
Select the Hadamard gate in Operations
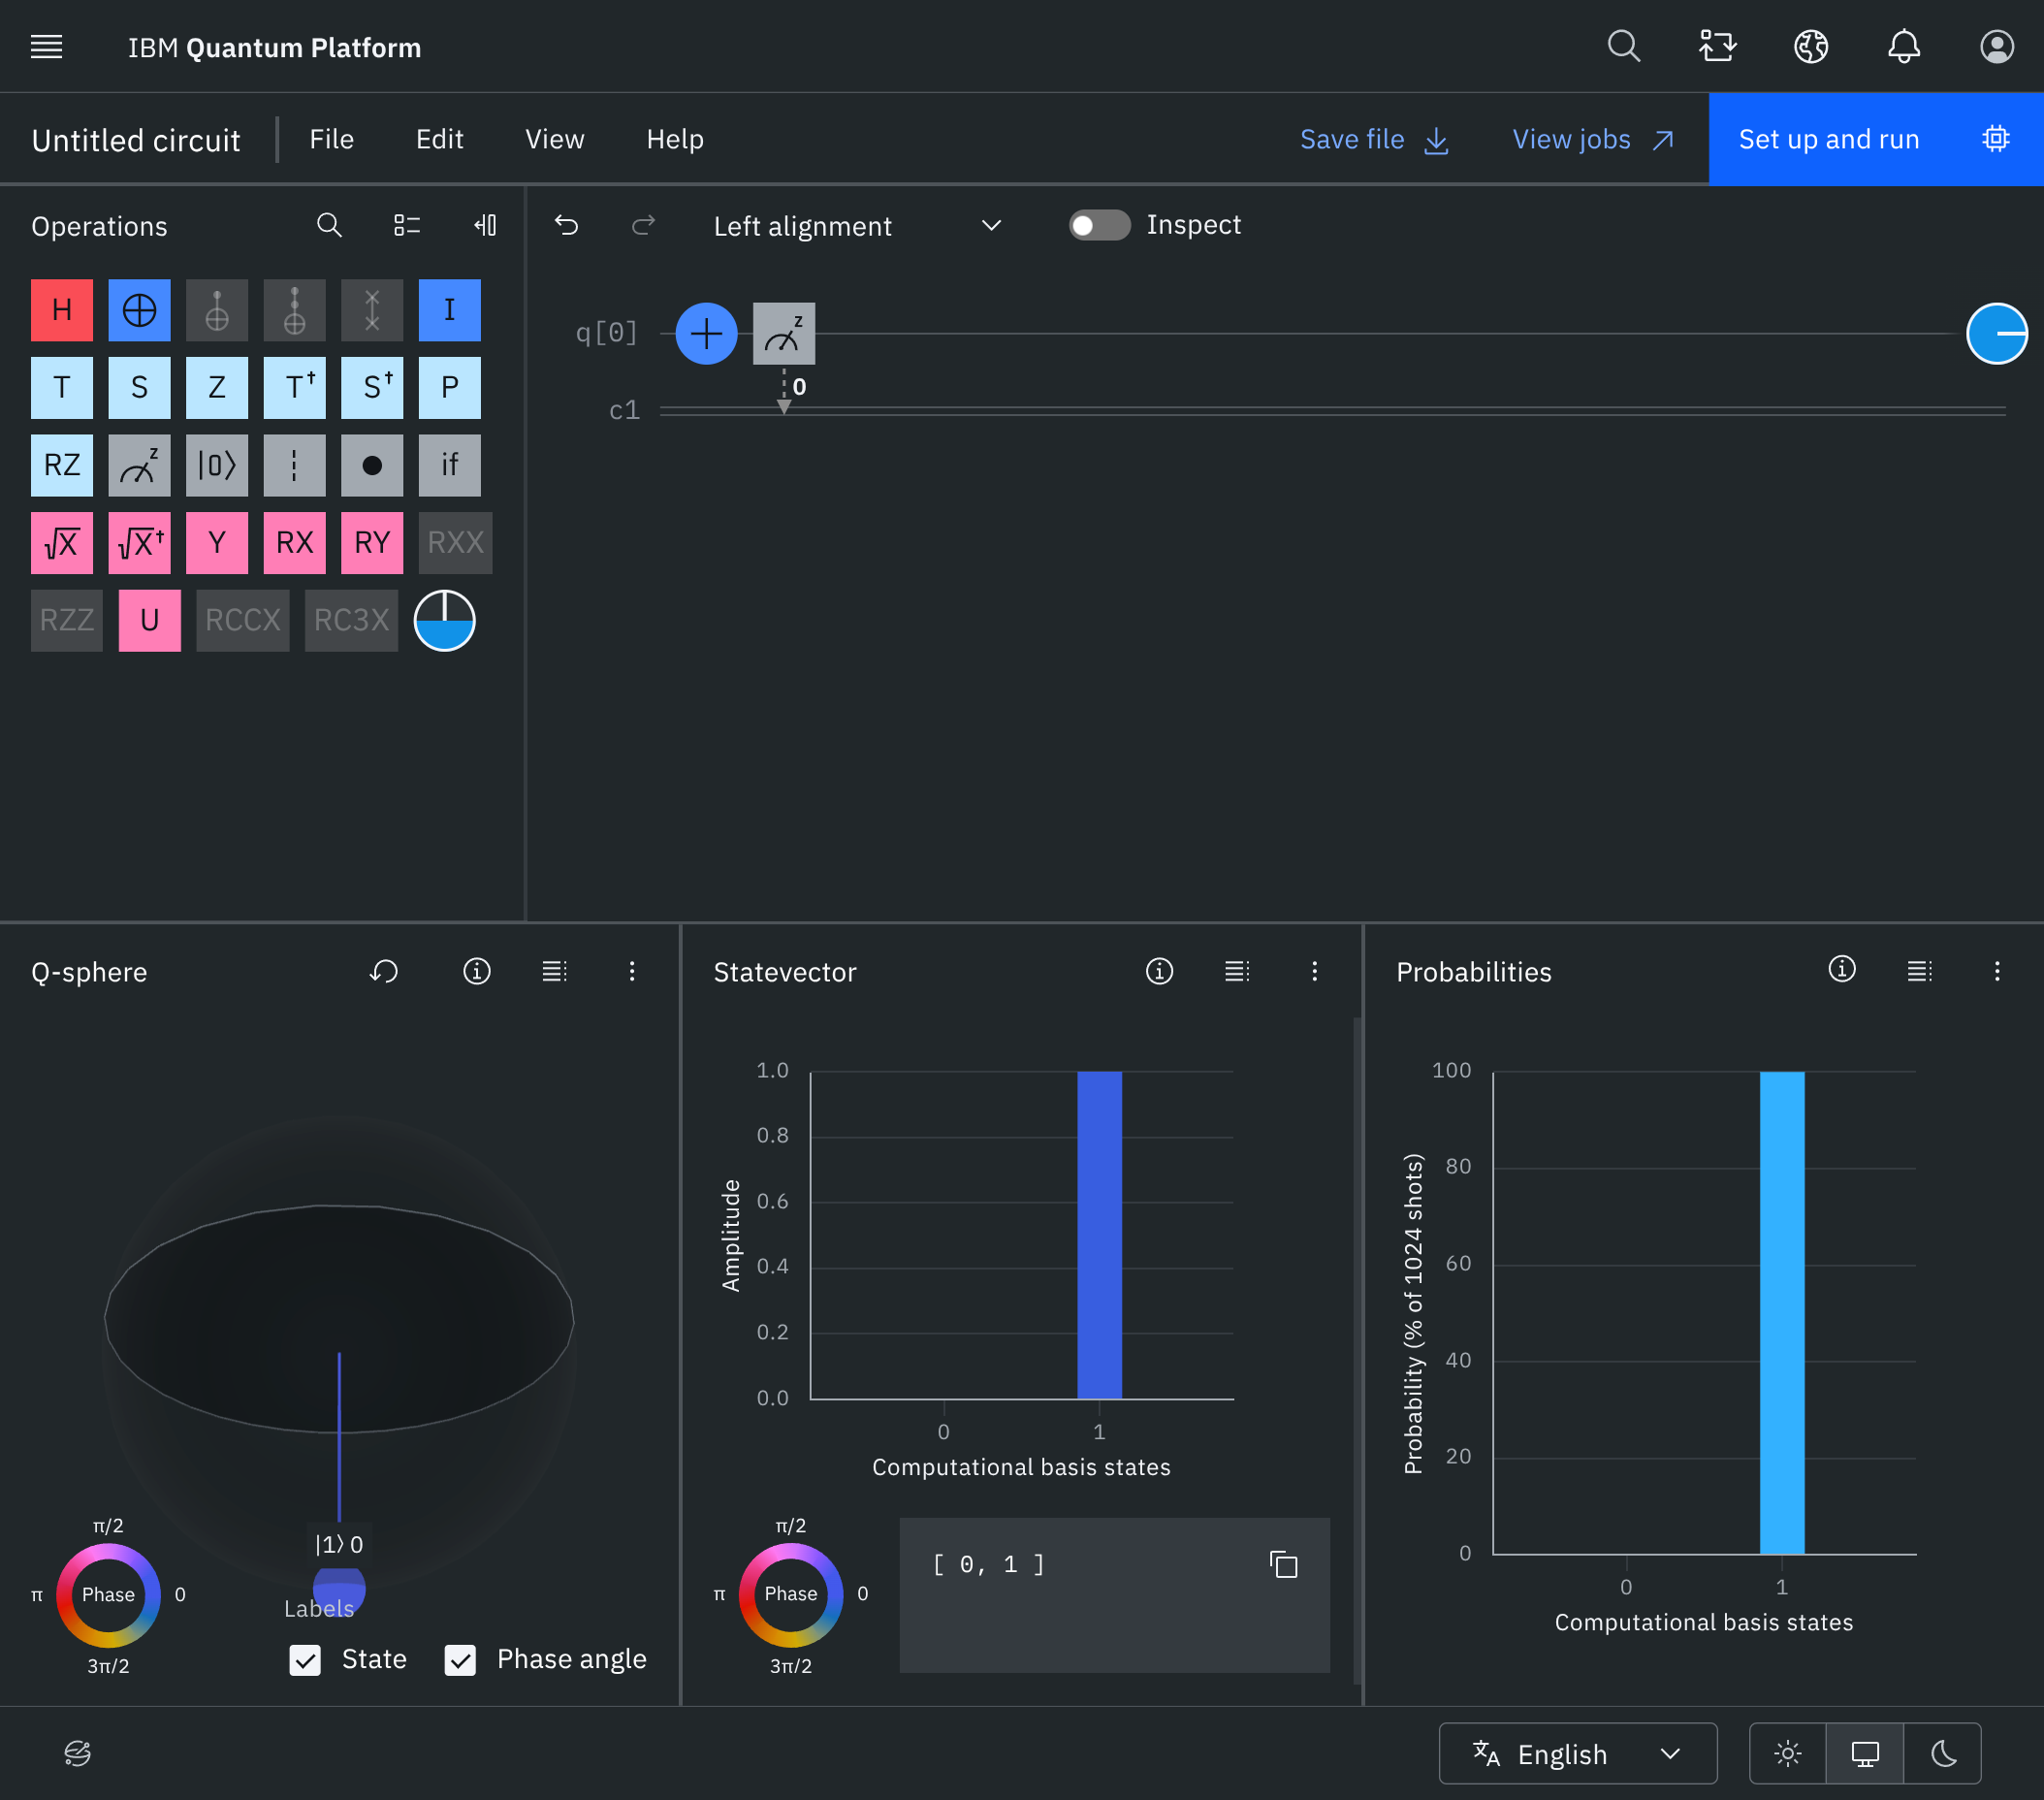(x=61, y=310)
